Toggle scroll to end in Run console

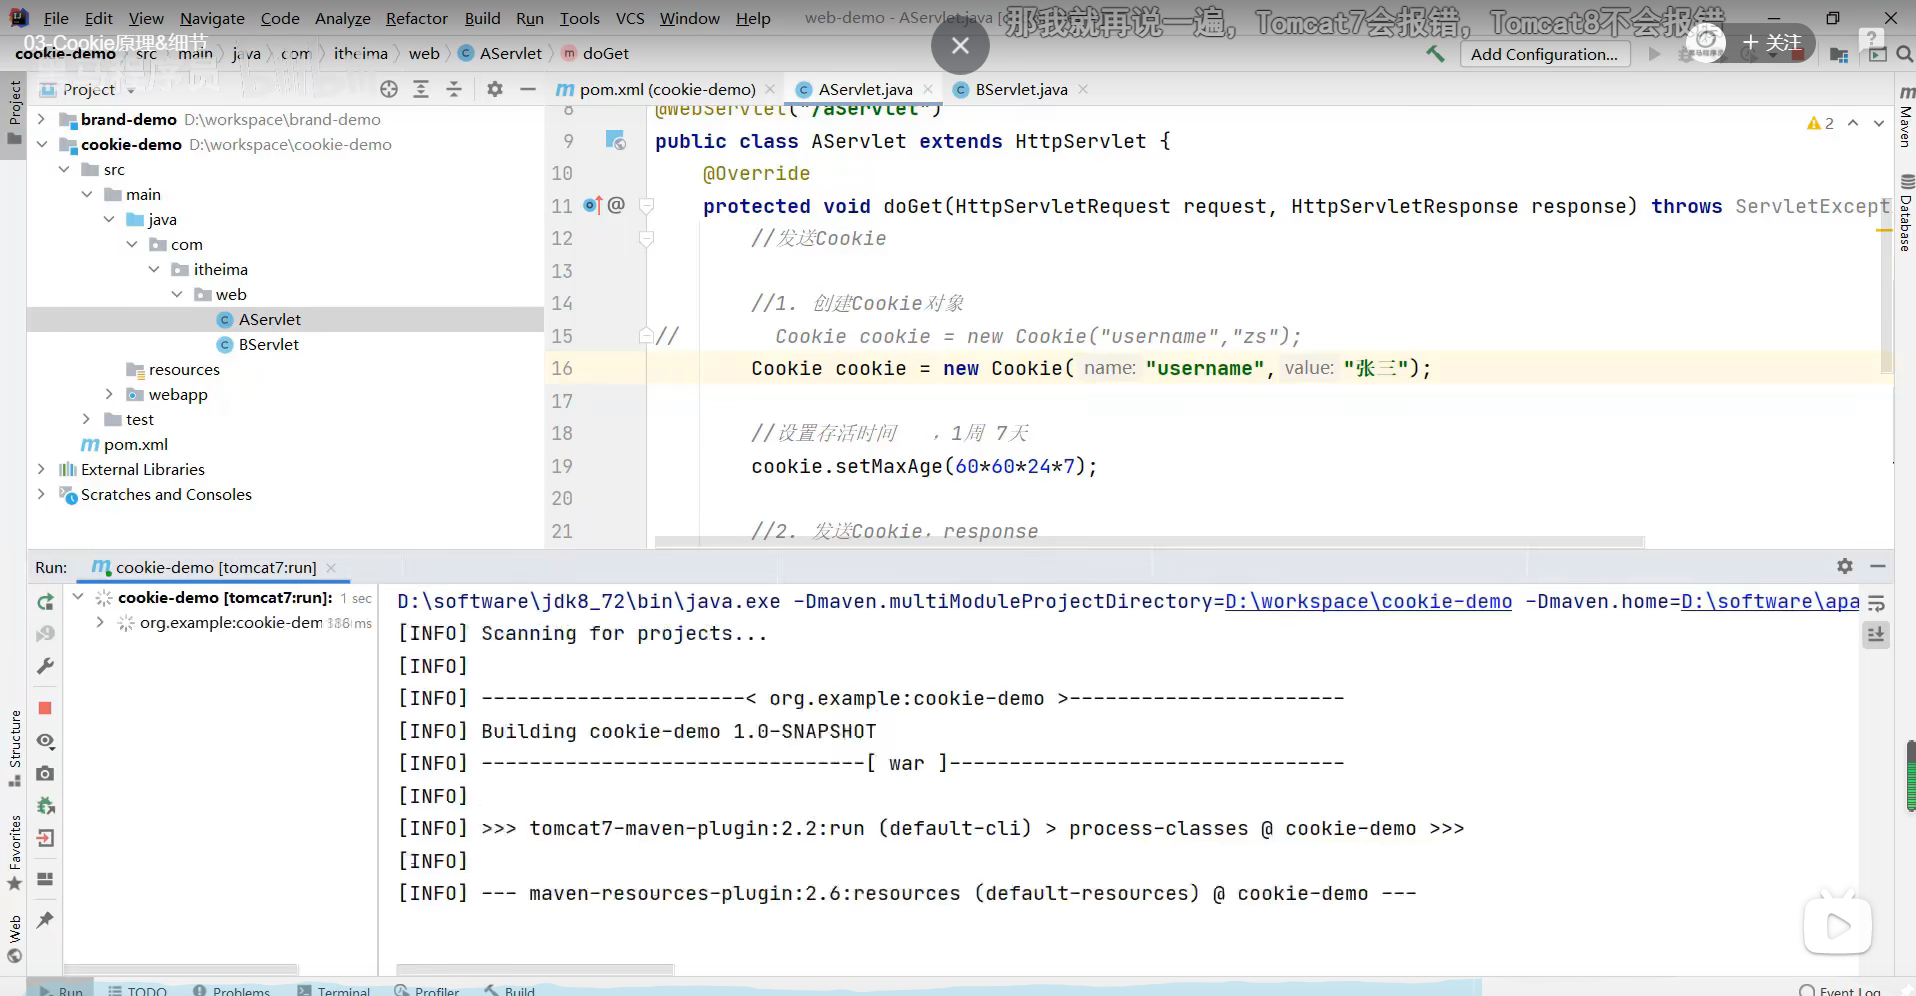click(x=1876, y=634)
